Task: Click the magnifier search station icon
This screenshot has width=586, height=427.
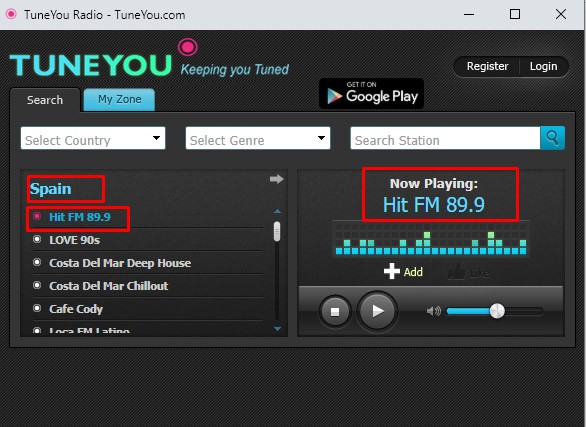Action: pyautogui.click(x=552, y=138)
